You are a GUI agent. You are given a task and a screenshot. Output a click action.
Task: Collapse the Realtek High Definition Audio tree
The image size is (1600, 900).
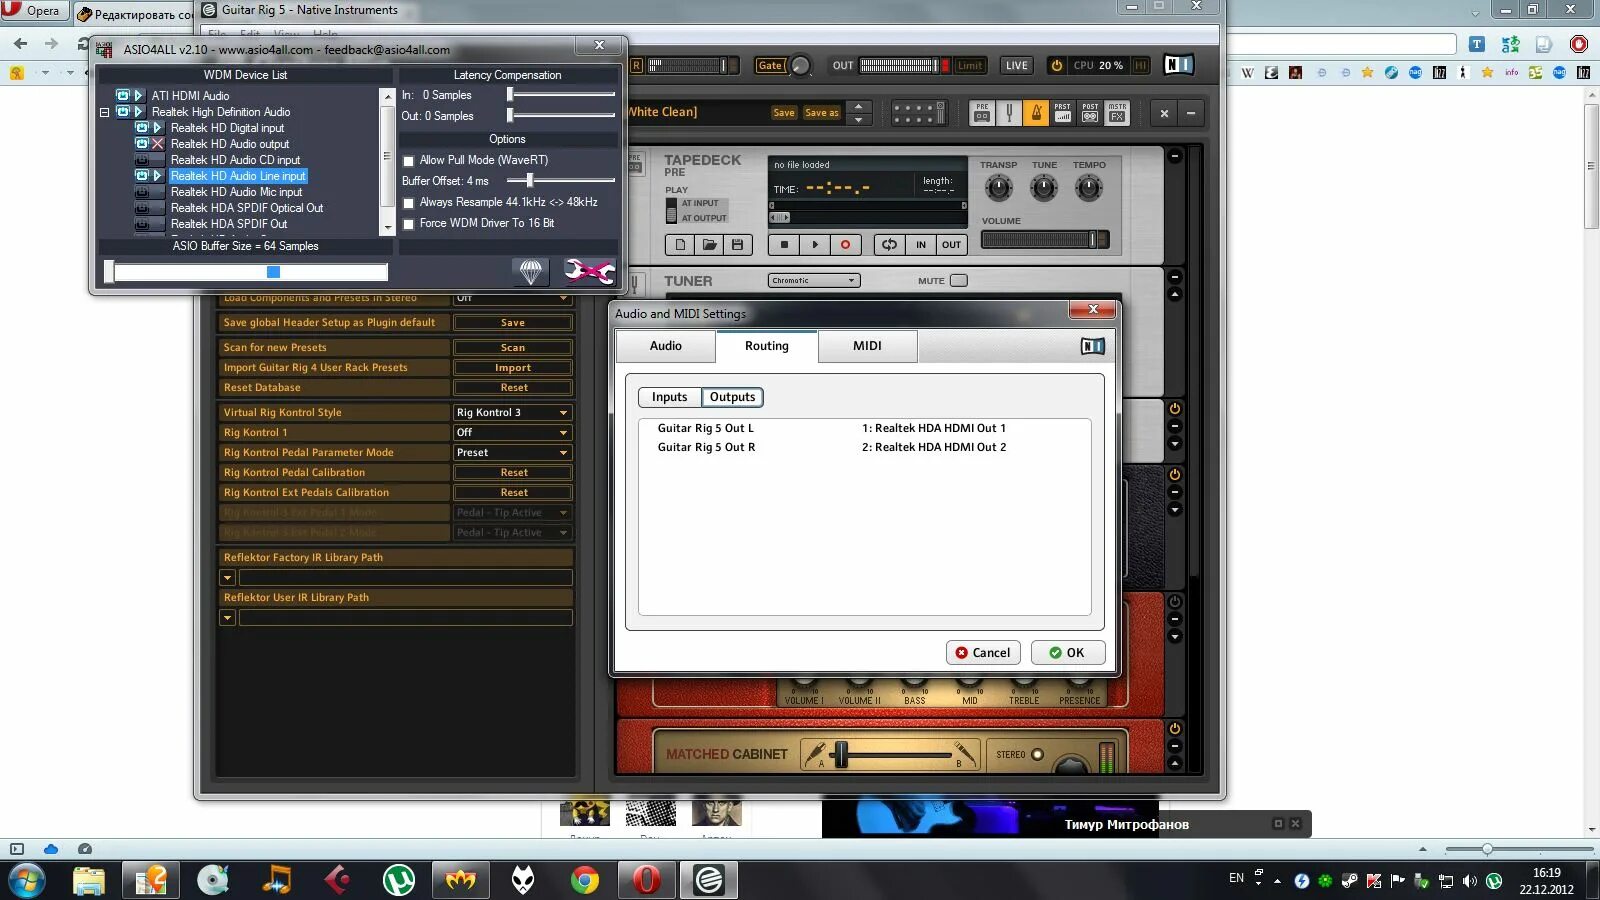tap(104, 112)
